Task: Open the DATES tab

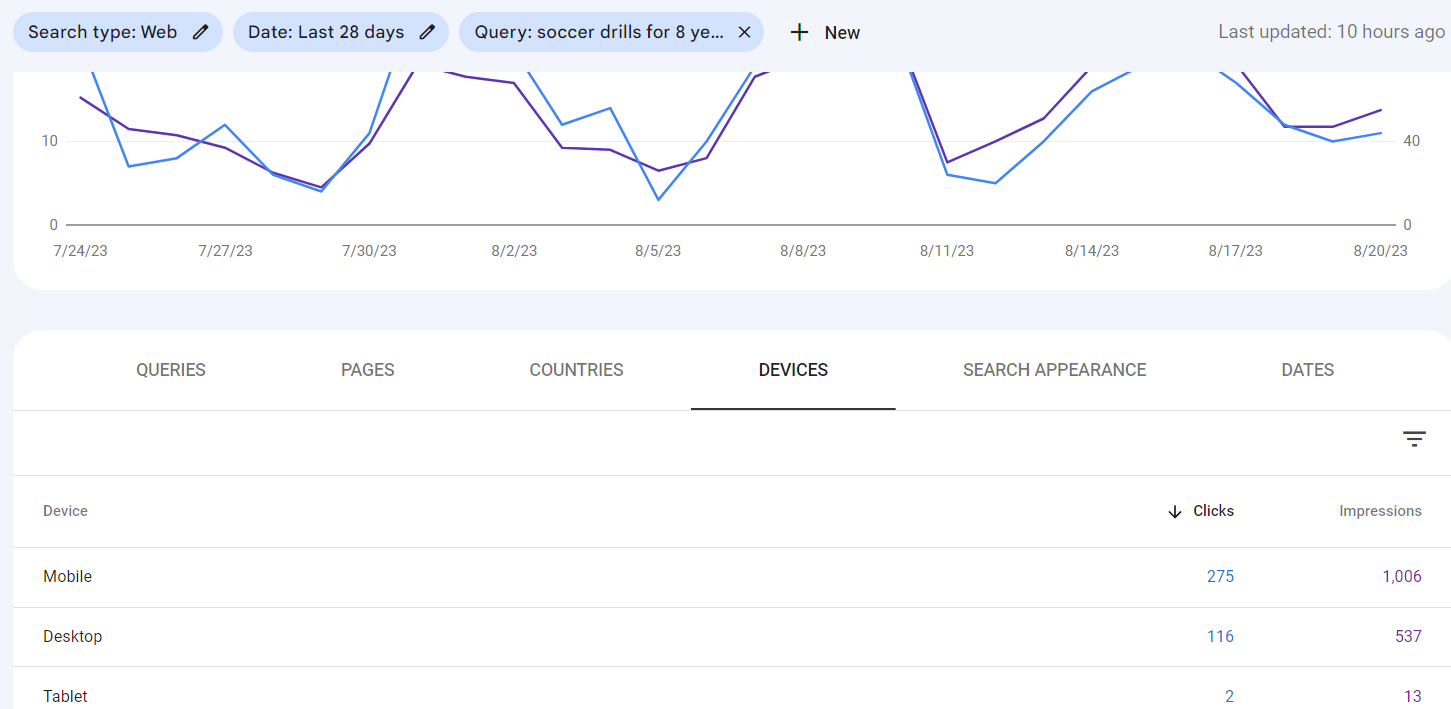Action: (1307, 369)
